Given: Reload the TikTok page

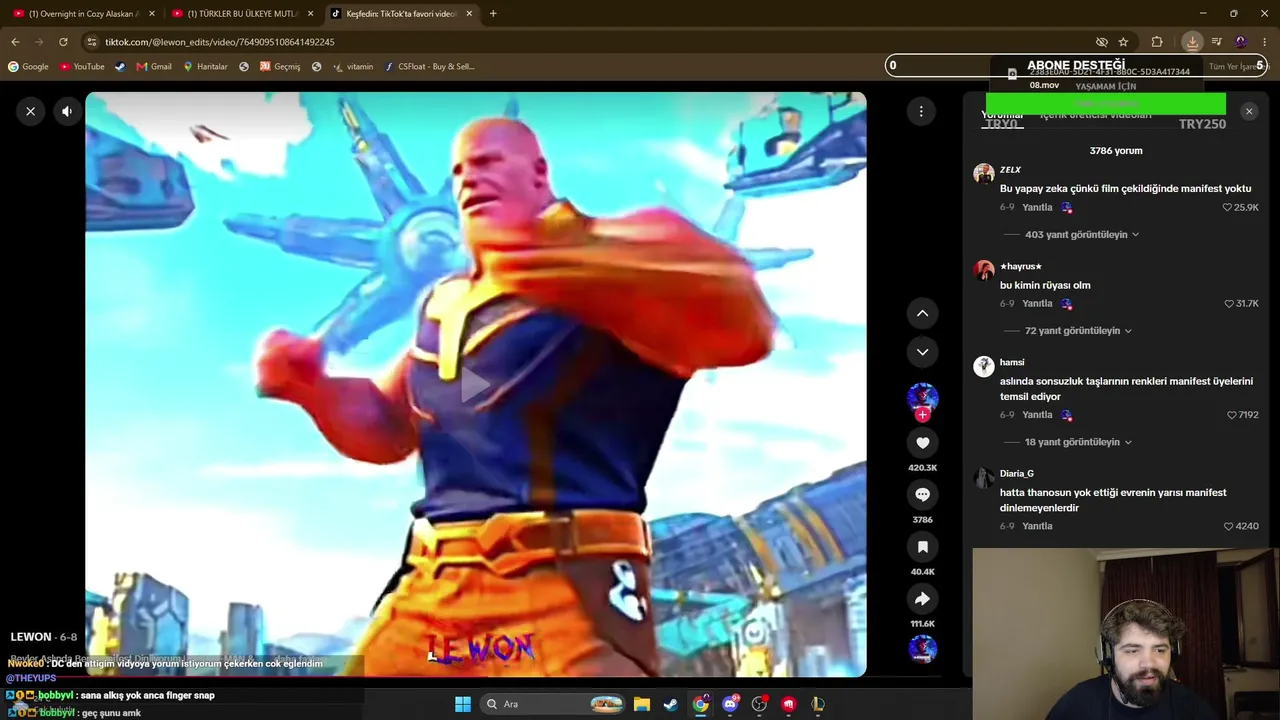Looking at the screenshot, I should 63,42.
